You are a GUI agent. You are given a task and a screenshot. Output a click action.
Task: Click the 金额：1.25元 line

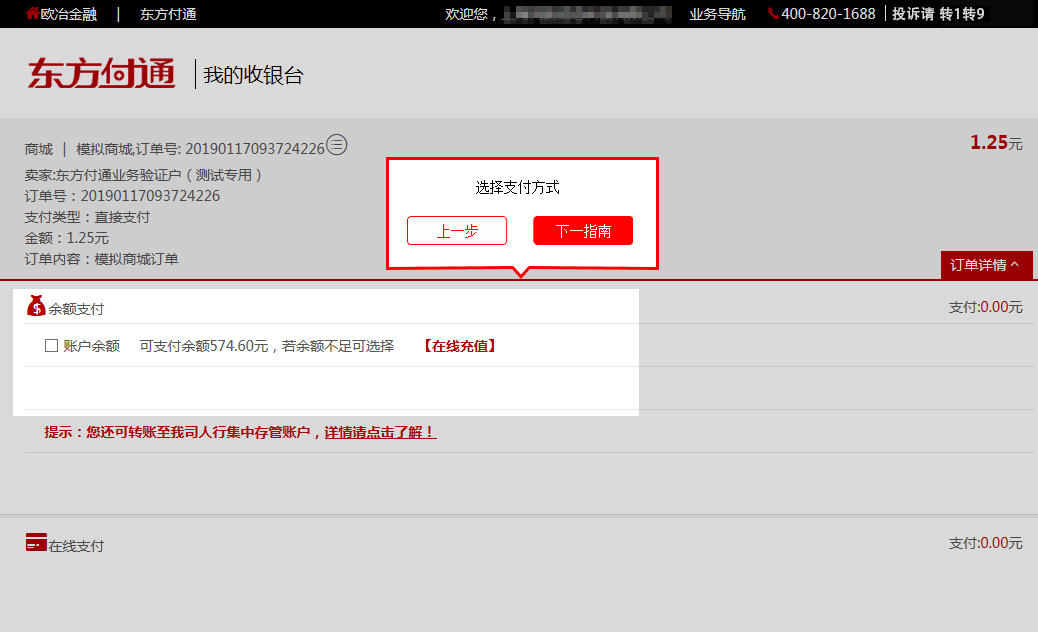coord(67,238)
